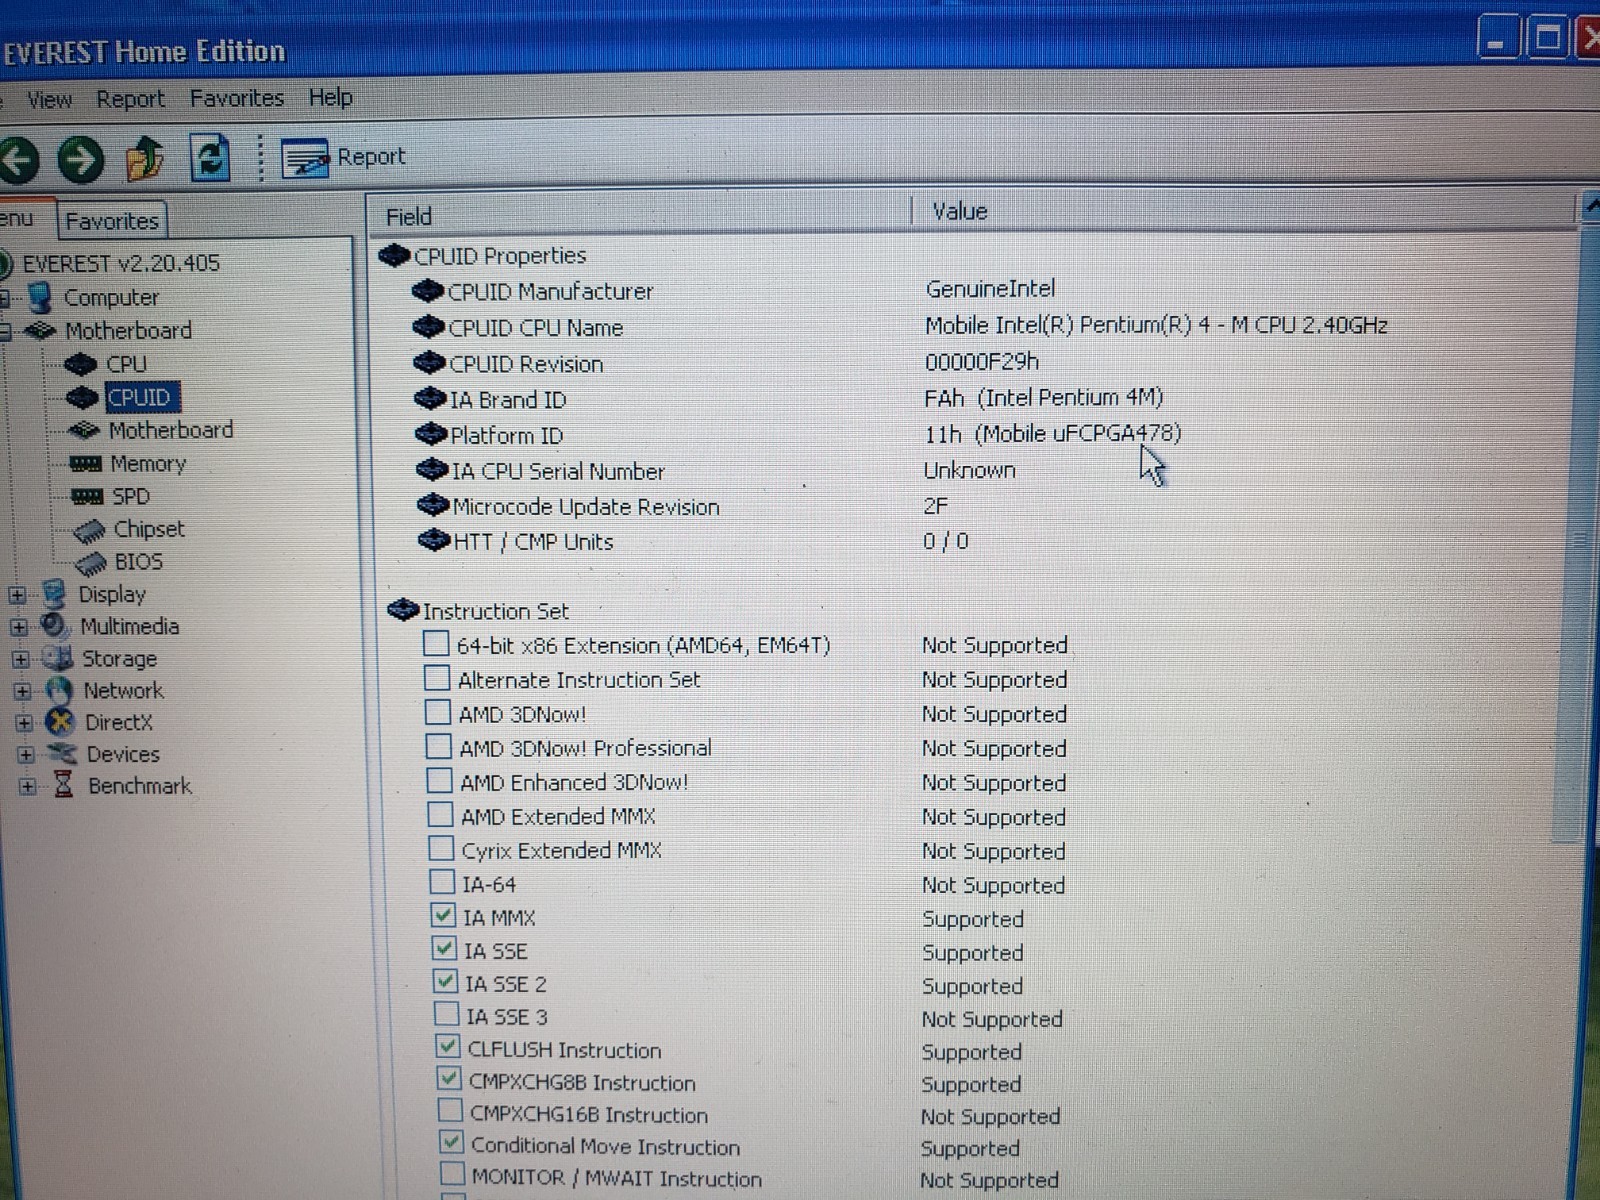Go back with the green left arrow
The width and height of the screenshot is (1600, 1200).
(17, 160)
